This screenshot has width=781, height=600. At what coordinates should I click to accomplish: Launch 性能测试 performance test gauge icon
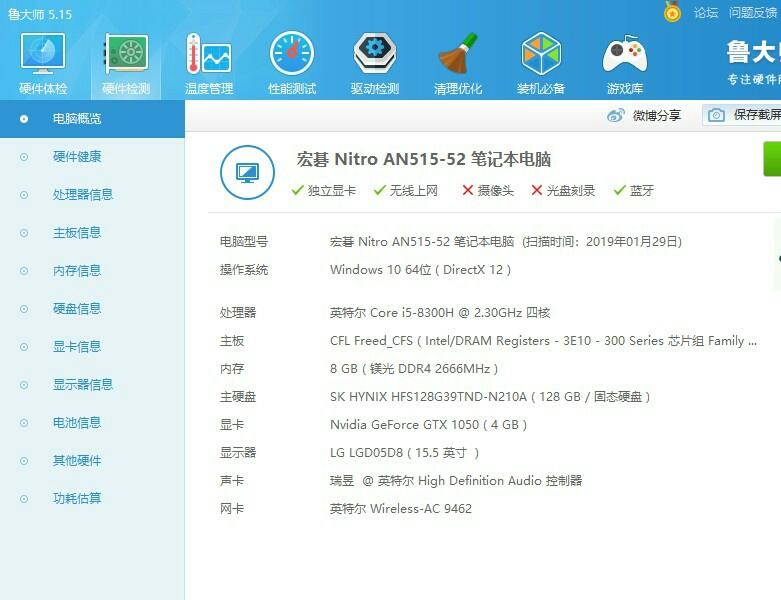click(x=292, y=53)
